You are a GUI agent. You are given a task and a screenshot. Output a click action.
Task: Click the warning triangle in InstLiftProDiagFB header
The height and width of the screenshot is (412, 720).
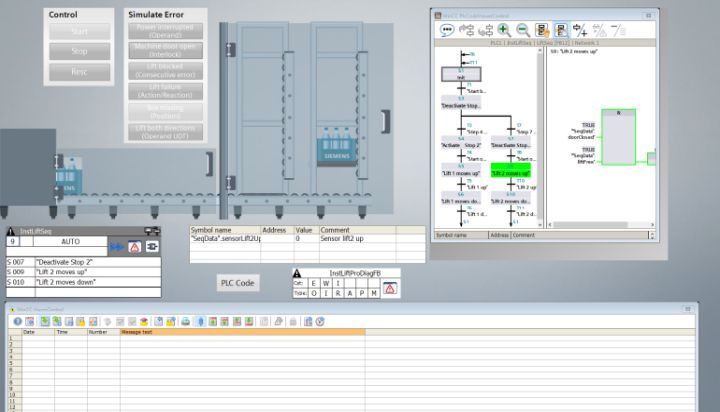tap(297, 273)
